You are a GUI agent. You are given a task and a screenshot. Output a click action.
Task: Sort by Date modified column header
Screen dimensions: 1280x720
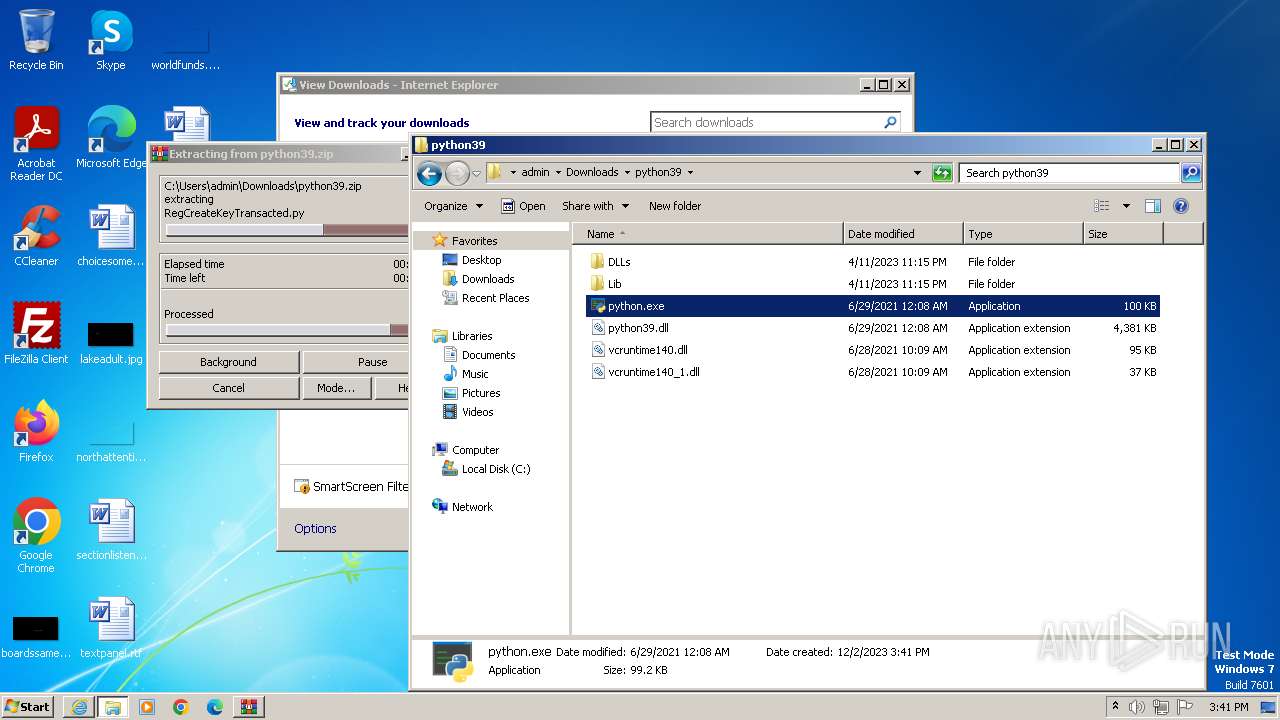903,234
